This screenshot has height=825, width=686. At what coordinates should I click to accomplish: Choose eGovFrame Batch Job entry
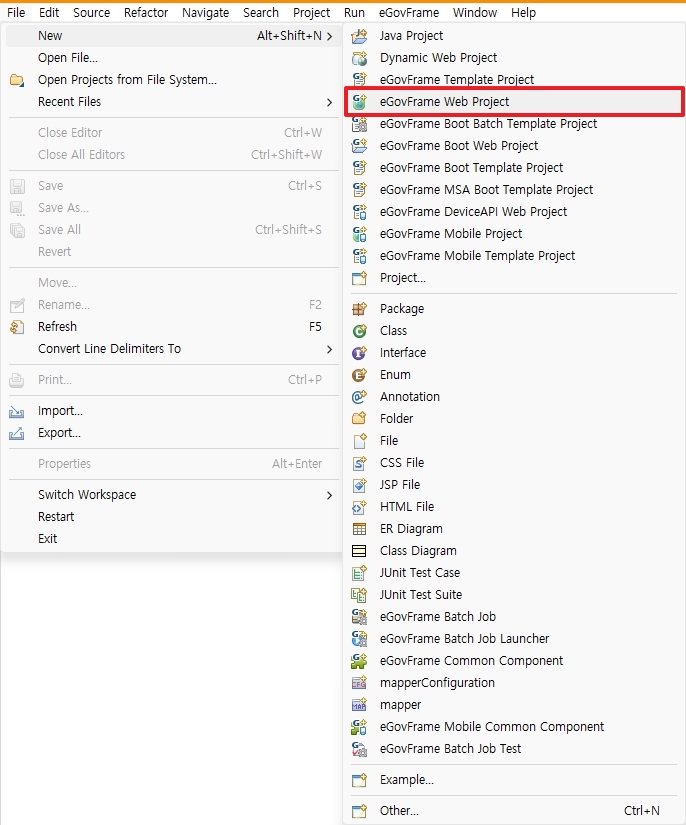click(x=514, y=617)
